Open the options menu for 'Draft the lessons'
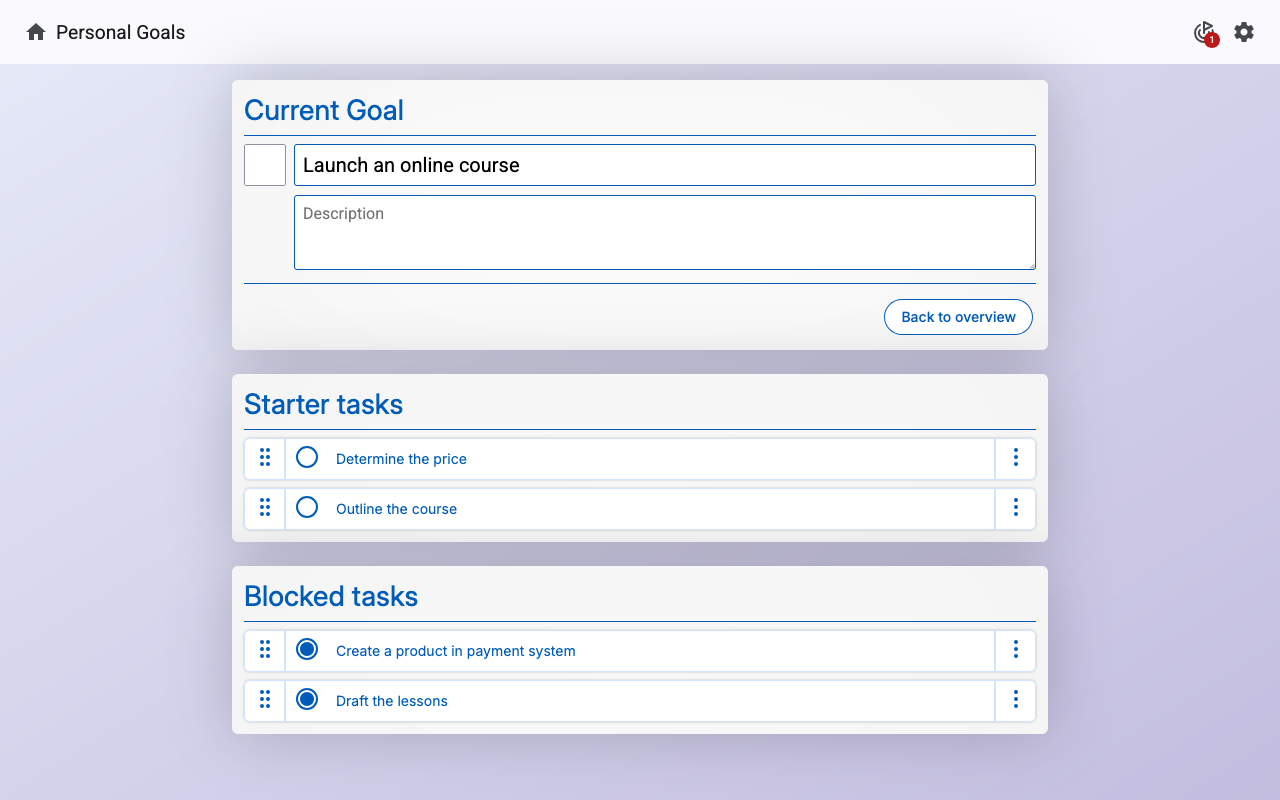 pyautogui.click(x=1015, y=700)
